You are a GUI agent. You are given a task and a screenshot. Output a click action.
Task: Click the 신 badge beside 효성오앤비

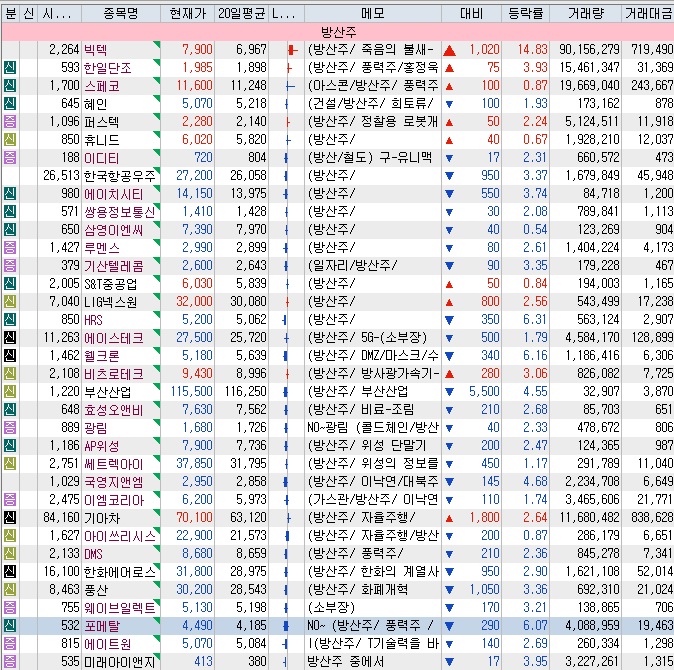[10, 410]
